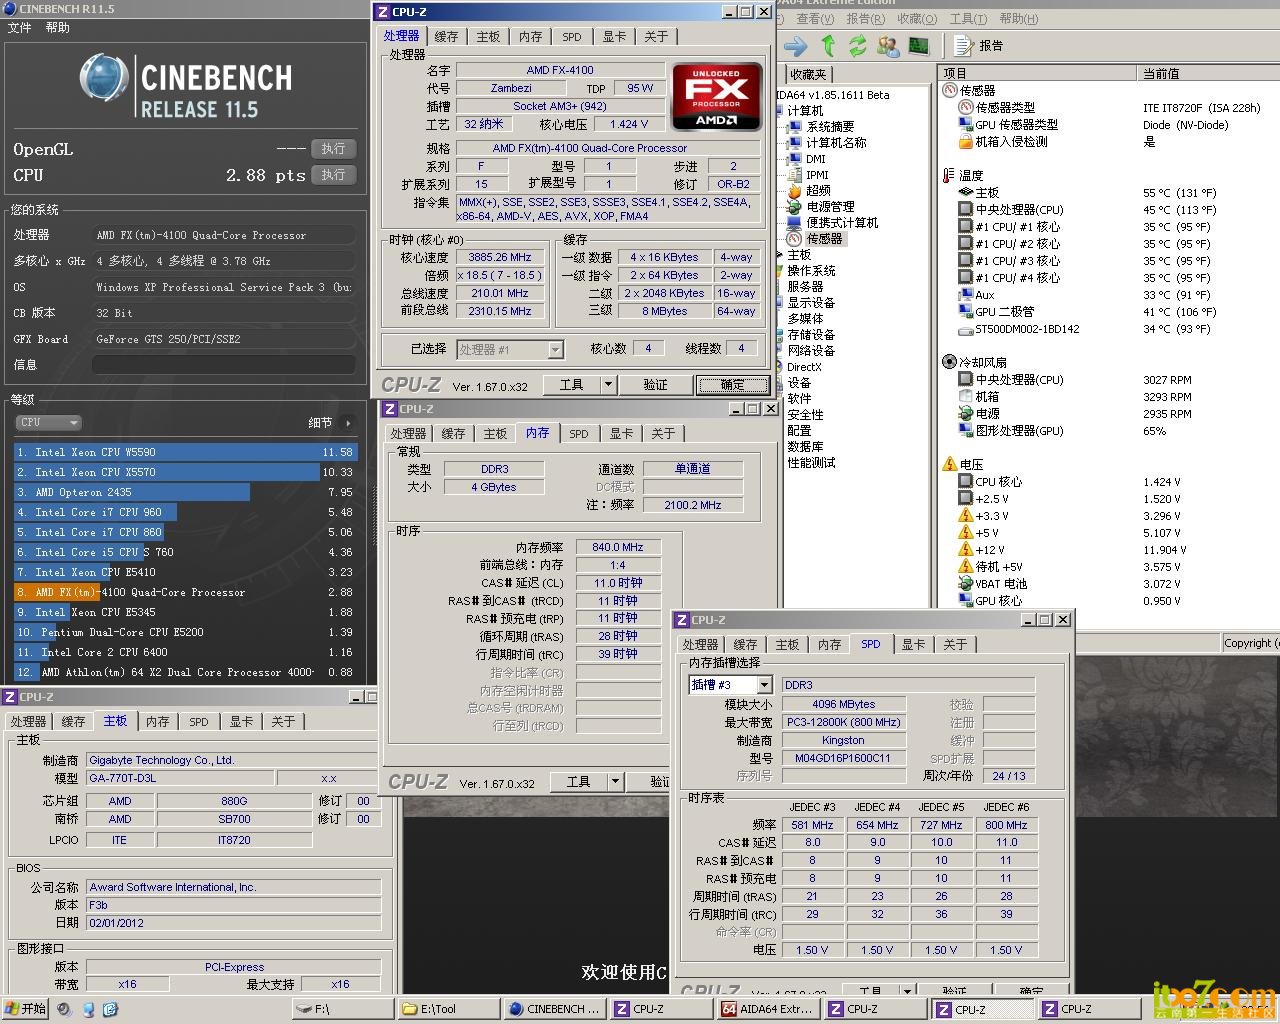Image resolution: width=1280 pixels, height=1024 pixels.
Task: Select Intel Xeon CPU W5590 ranking bar
Action: [x=185, y=452]
